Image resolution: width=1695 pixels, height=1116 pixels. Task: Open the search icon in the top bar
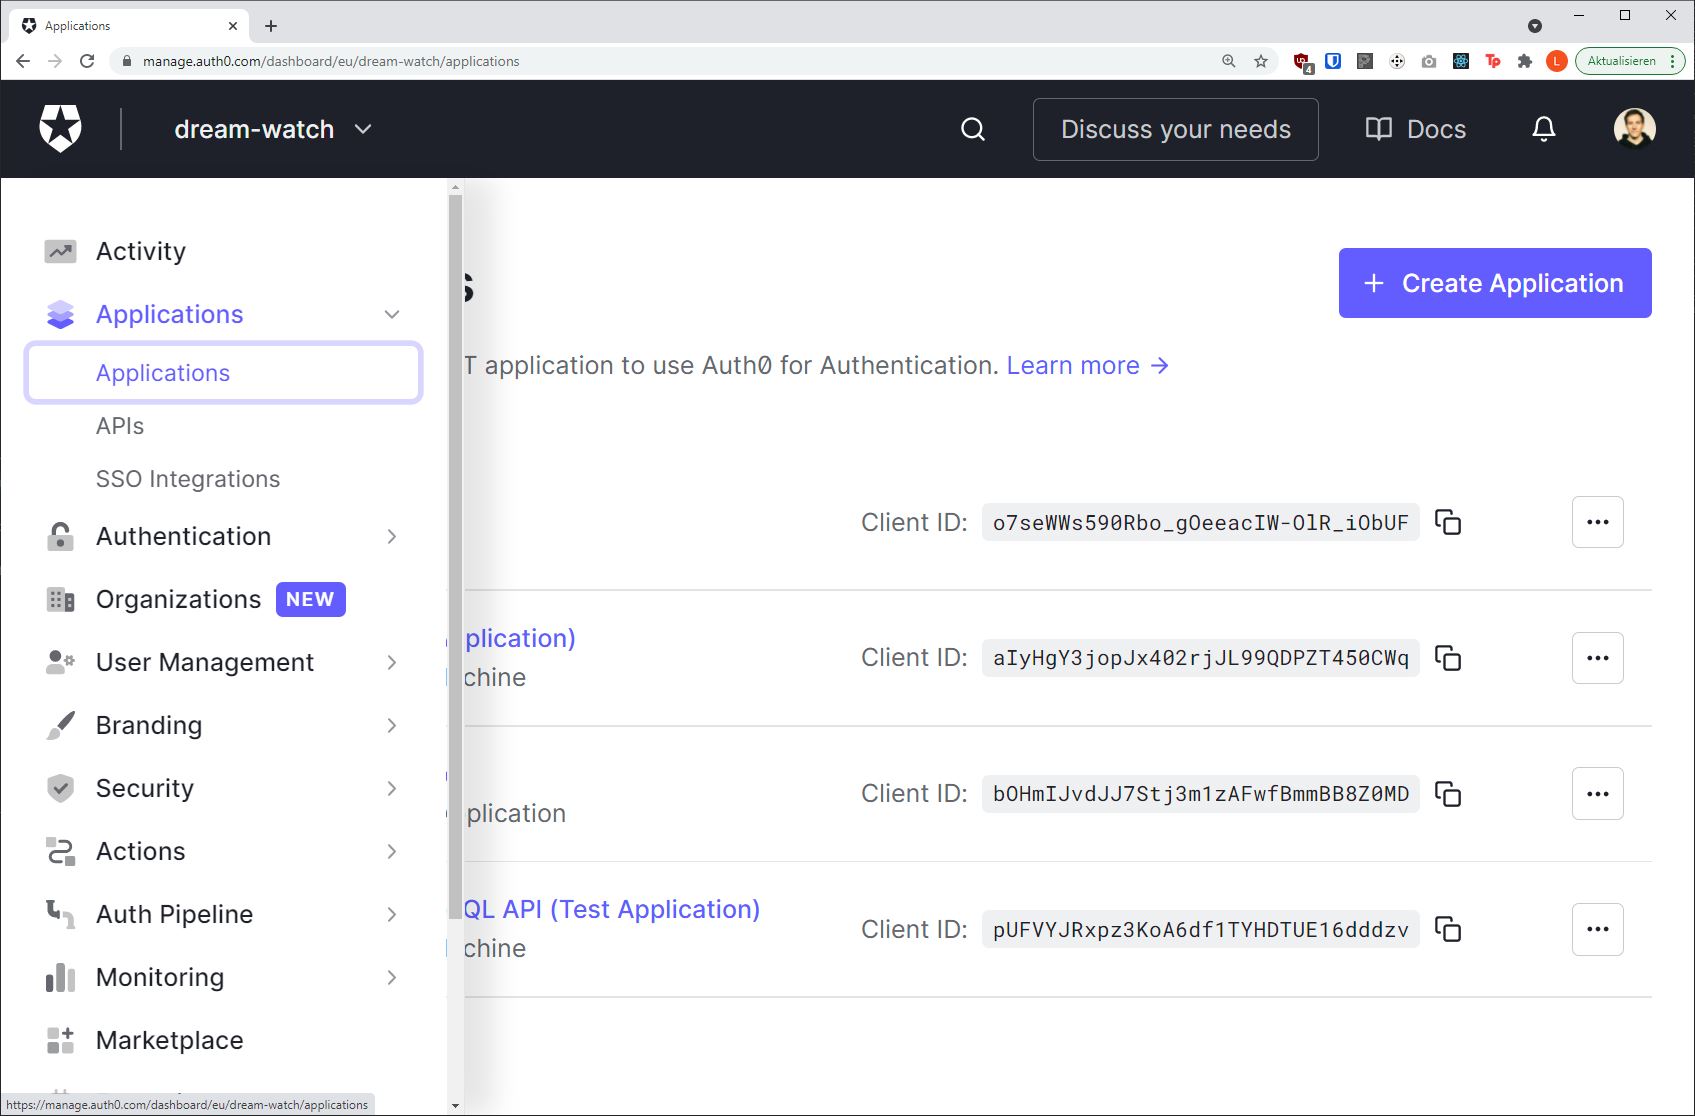pyautogui.click(x=972, y=129)
